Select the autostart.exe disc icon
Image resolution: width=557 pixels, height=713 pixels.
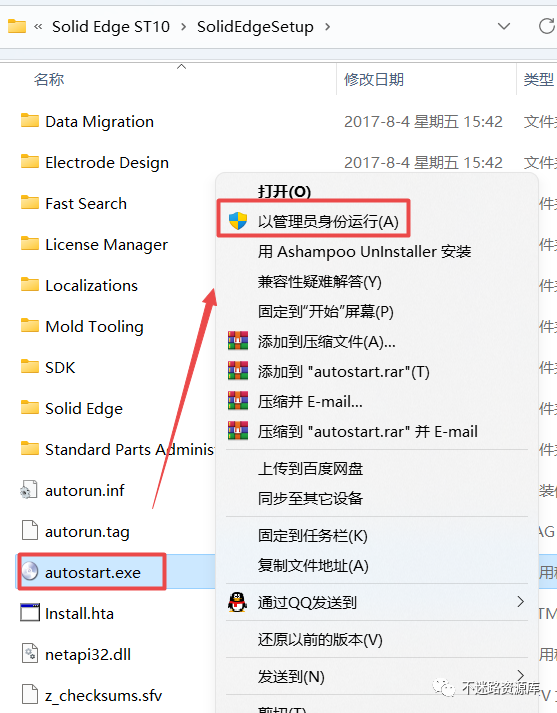(30, 572)
